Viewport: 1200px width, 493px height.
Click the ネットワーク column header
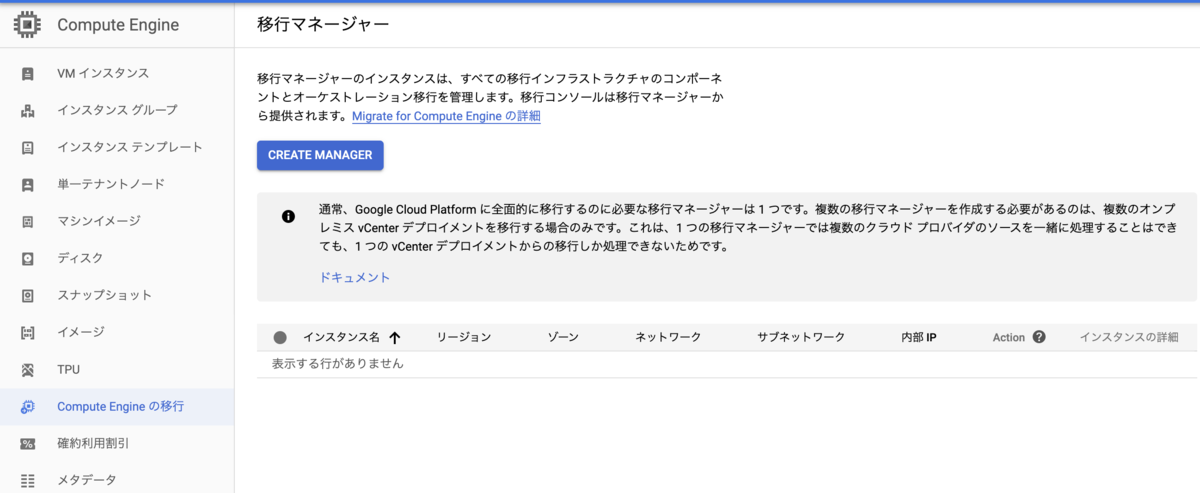tap(668, 338)
